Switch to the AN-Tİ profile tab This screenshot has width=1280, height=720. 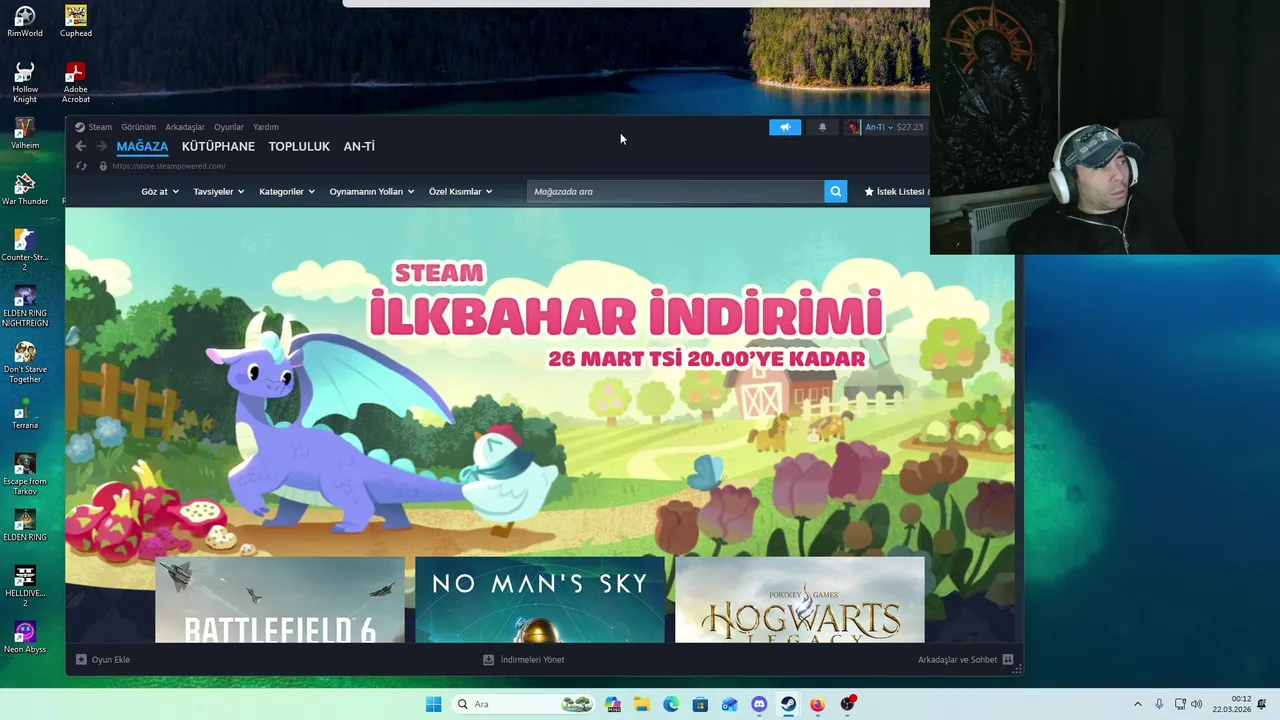pyautogui.click(x=359, y=146)
